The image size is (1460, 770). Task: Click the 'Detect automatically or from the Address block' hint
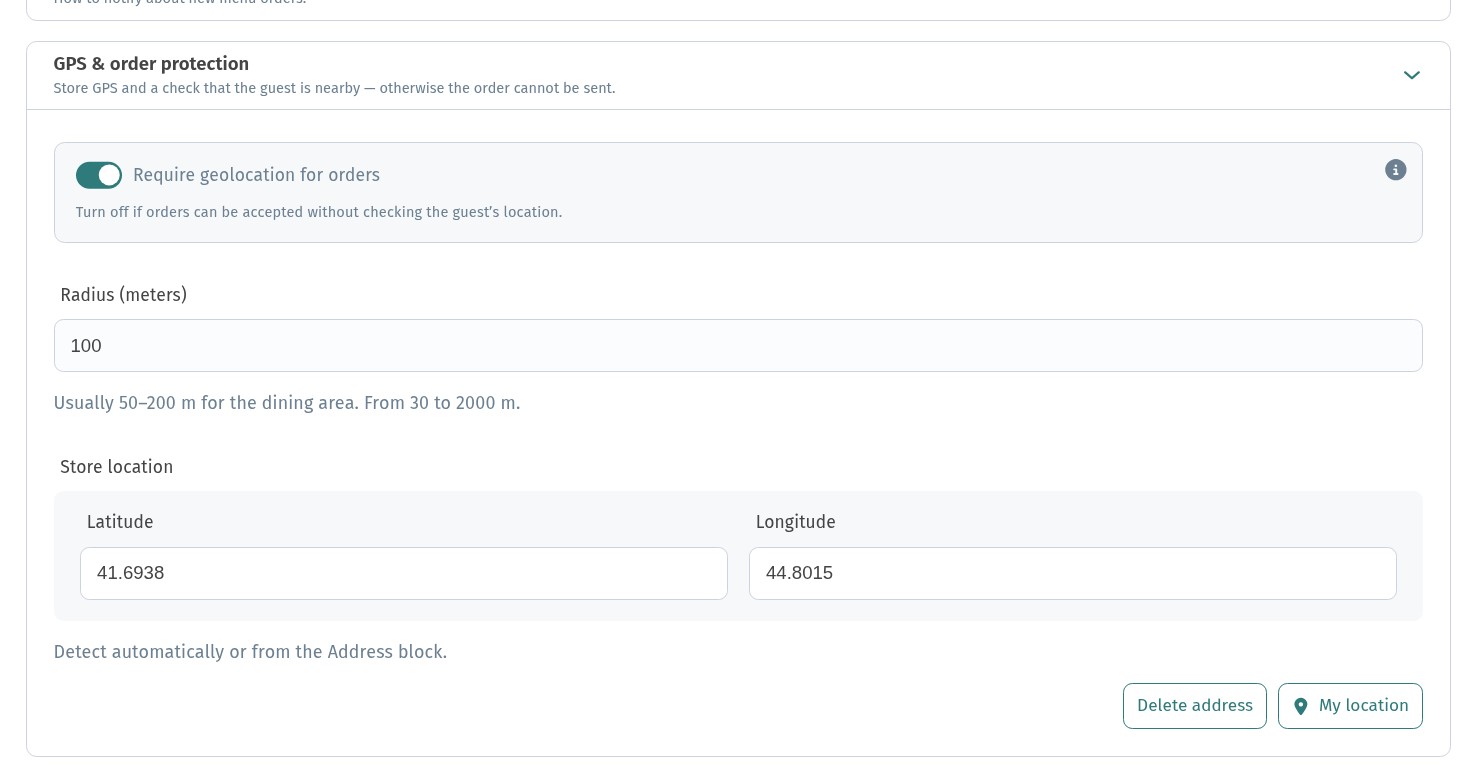tap(250, 652)
